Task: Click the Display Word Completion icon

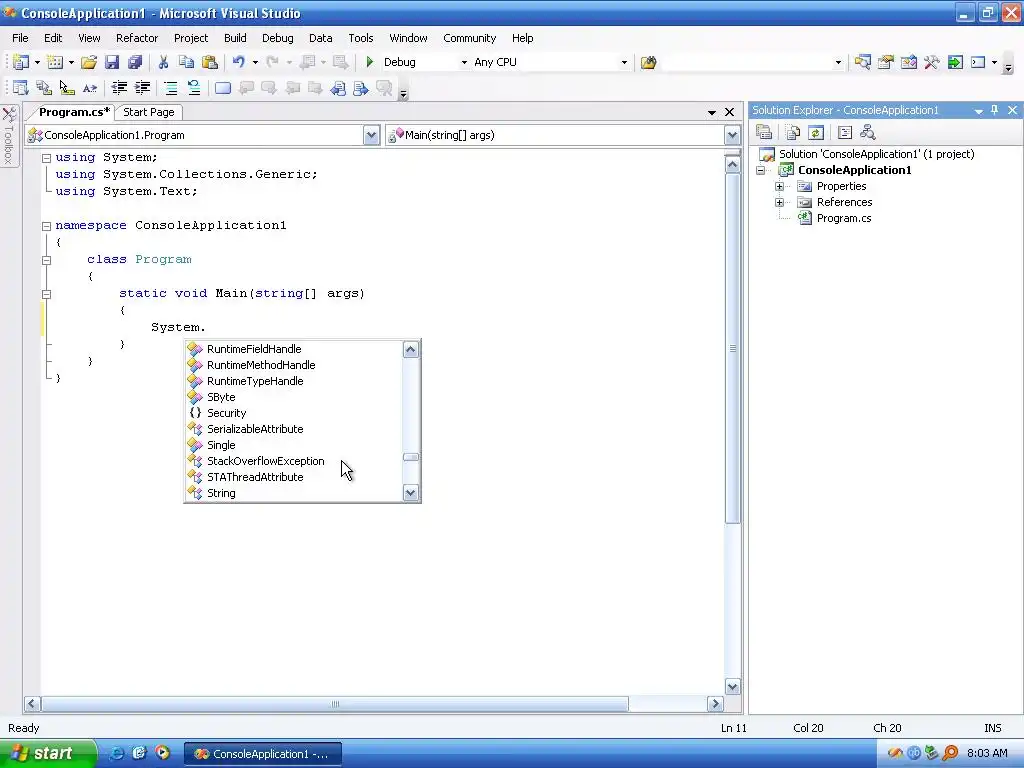Action: [x=90, y=88]
